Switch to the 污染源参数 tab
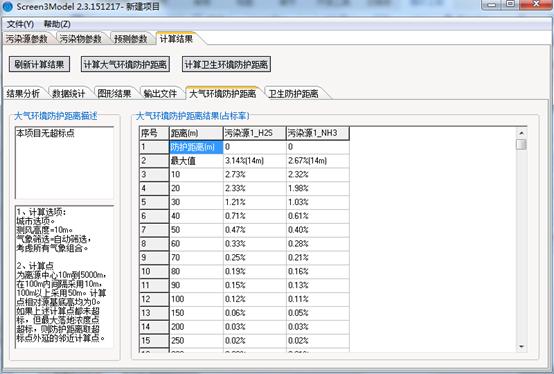The height and width of the screenshot is (374, 554). pyautogui.click(x=27, y=38)
